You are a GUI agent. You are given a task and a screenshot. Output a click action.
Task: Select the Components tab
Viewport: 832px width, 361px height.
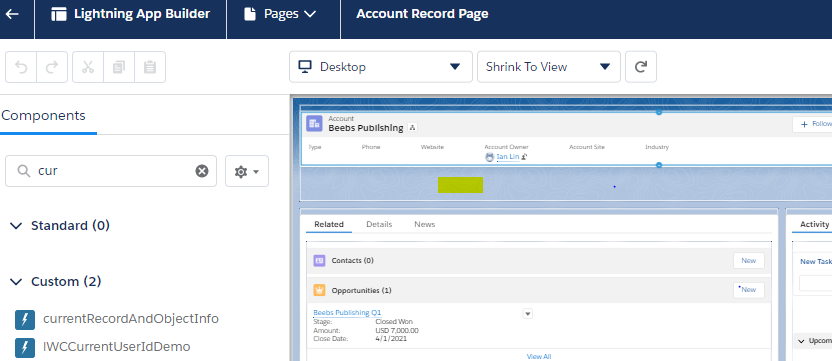point(44,115)
